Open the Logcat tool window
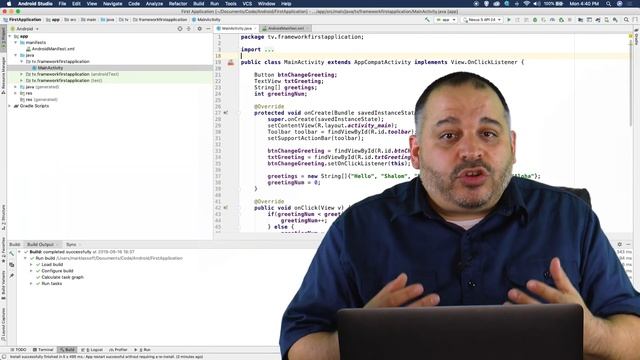Image resolution: width=640 pixels, height=360 pixels. [92, 350]
